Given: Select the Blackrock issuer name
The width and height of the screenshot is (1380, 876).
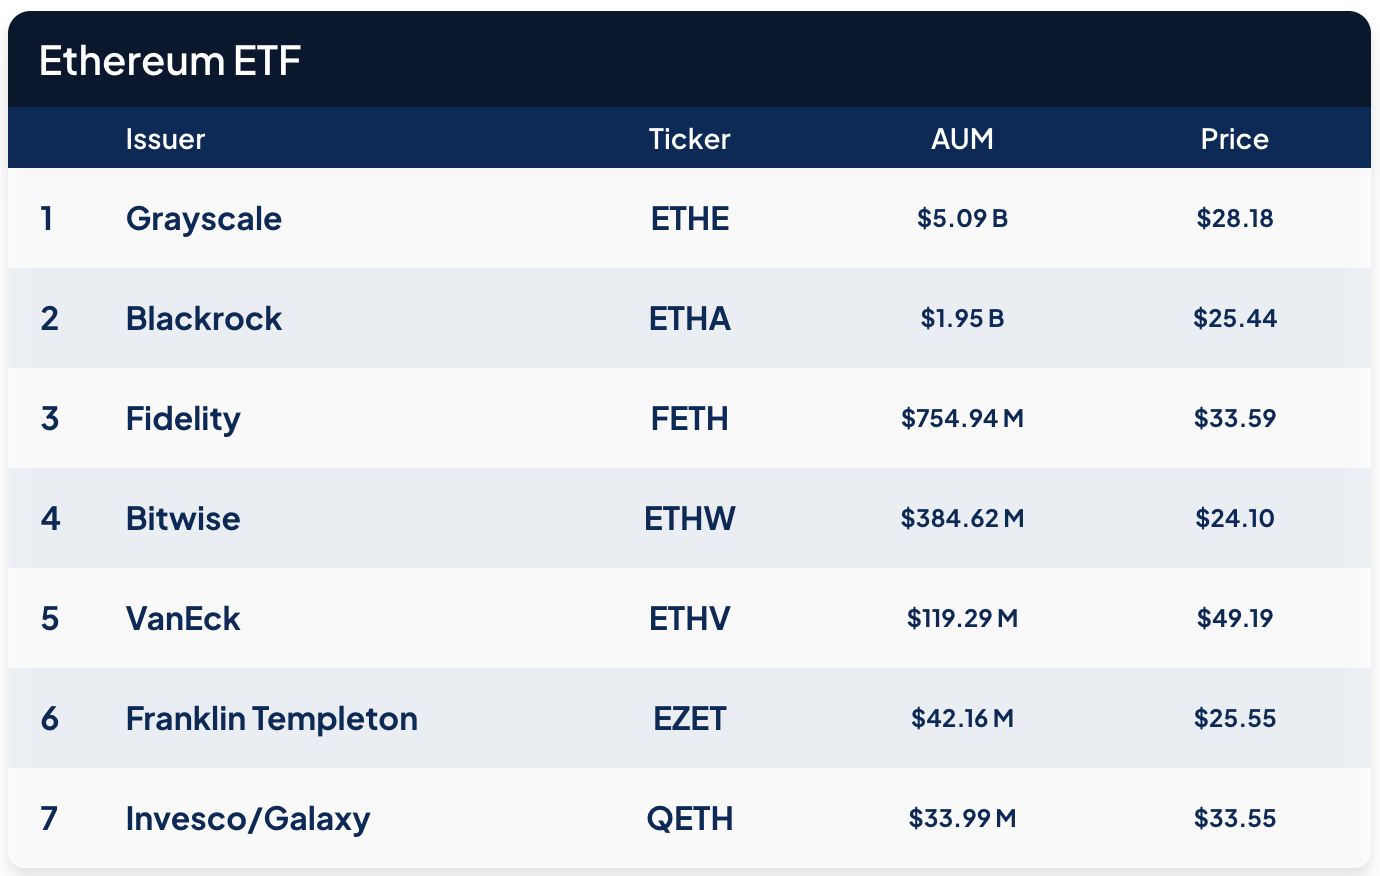Looking at the screenshot, I should click(204, 319).
